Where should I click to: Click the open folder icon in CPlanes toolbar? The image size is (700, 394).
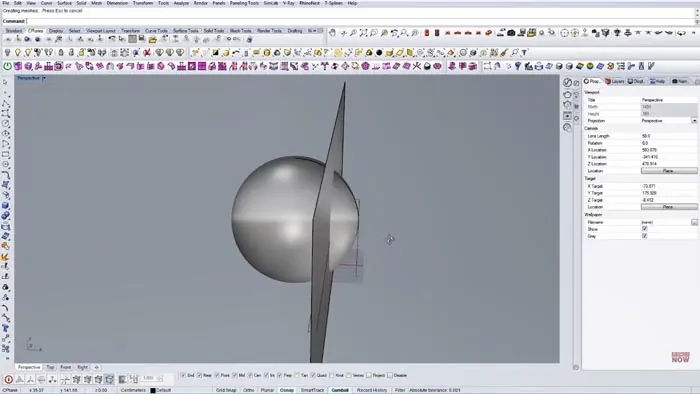coord(153,40)
